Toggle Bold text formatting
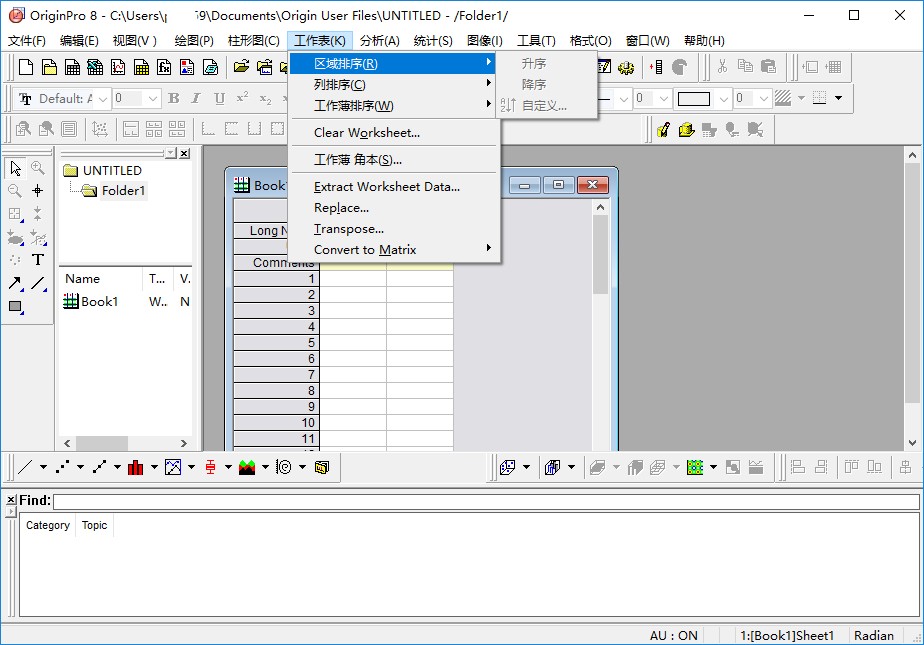 pyautogui.click(x=174, y=98)
